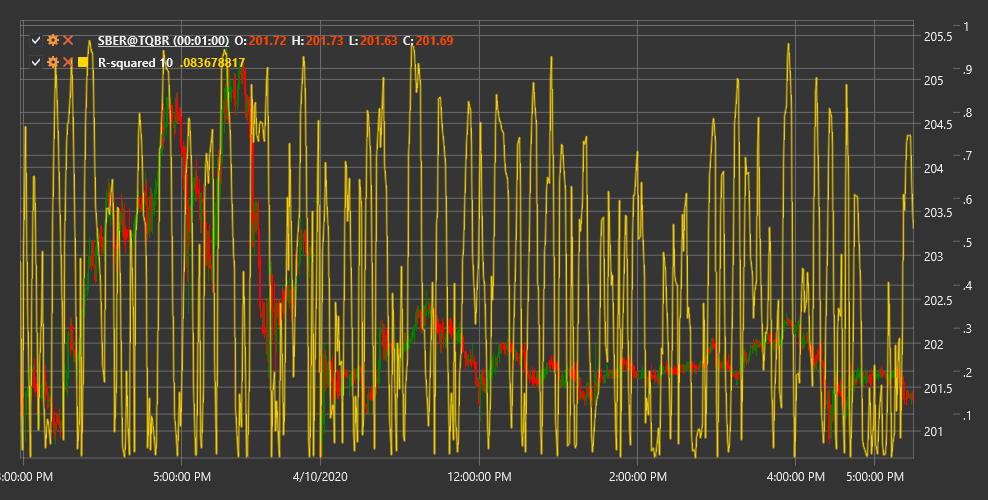
Task: Click the low price value 201.63
Action: click(379, 41)
